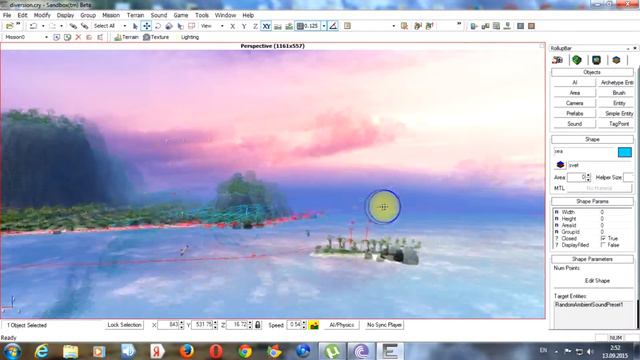Collapse the Shape Params rollup header
640x360 pixels.
click(x=592, y=202)
